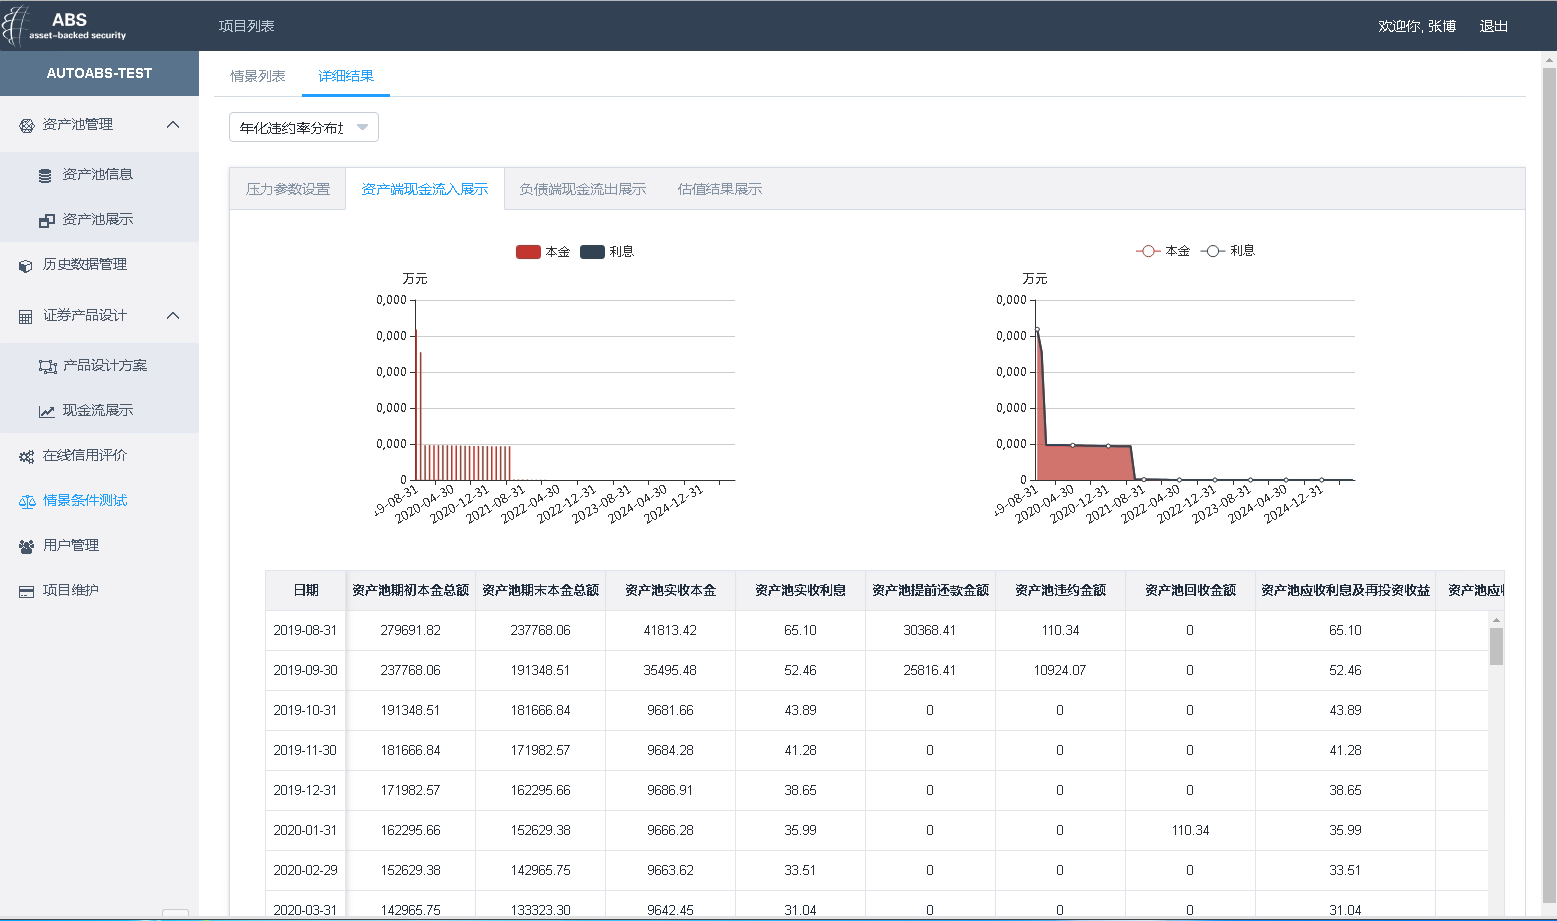Select the 详细结果 tab
This screenshot has width=1557, height=921.
click(x=346, y=76)
